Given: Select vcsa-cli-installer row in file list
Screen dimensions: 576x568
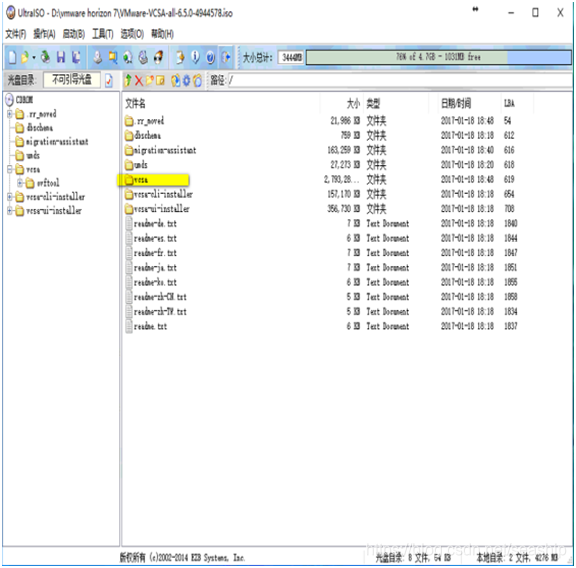Looking at the screenshot, I should coord(158,194).
